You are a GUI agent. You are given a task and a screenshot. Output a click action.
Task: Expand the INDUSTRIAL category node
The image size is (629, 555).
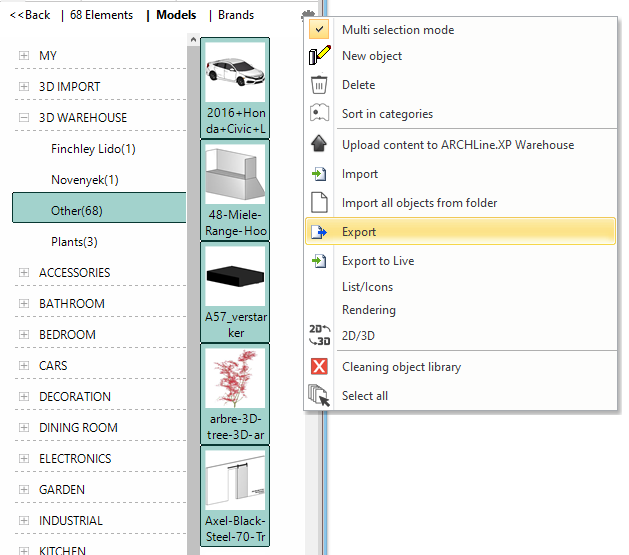[x=24, y=521]
